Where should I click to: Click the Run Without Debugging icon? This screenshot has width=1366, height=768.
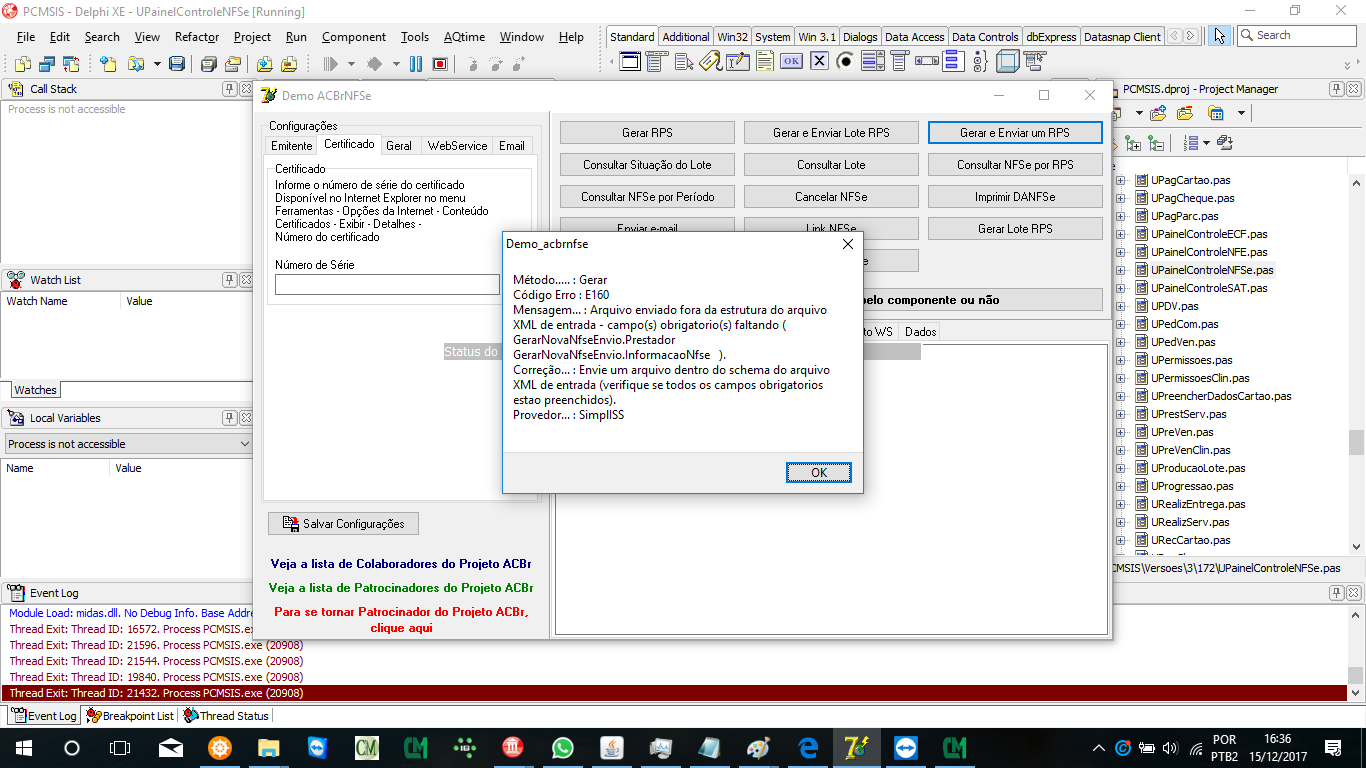pos(375,64)
